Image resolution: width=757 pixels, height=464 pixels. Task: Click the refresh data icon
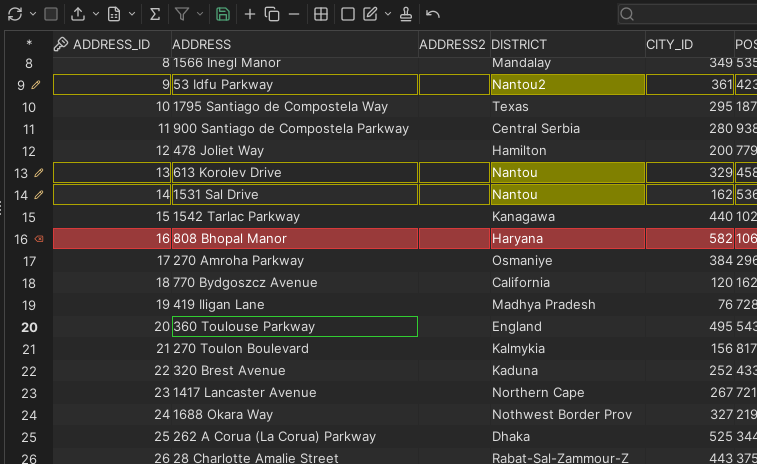pos(14,14)
